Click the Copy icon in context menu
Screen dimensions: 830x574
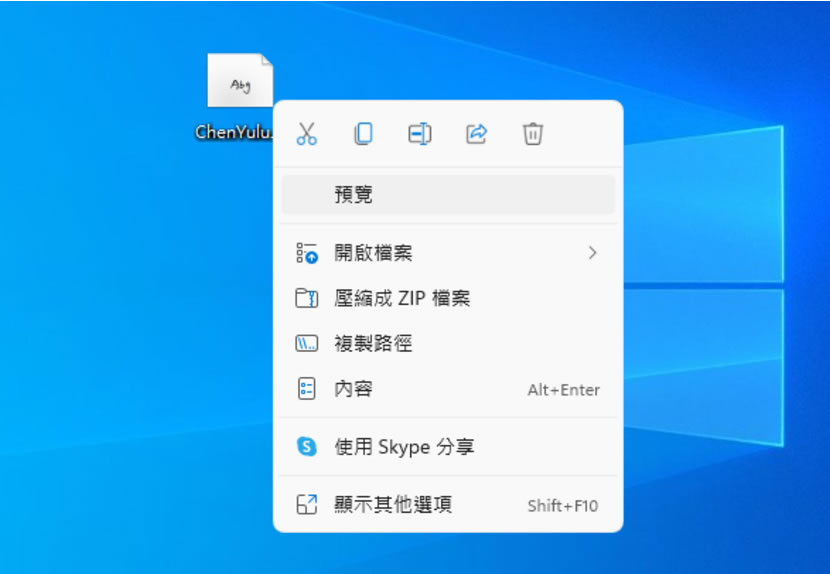(363, 133)
